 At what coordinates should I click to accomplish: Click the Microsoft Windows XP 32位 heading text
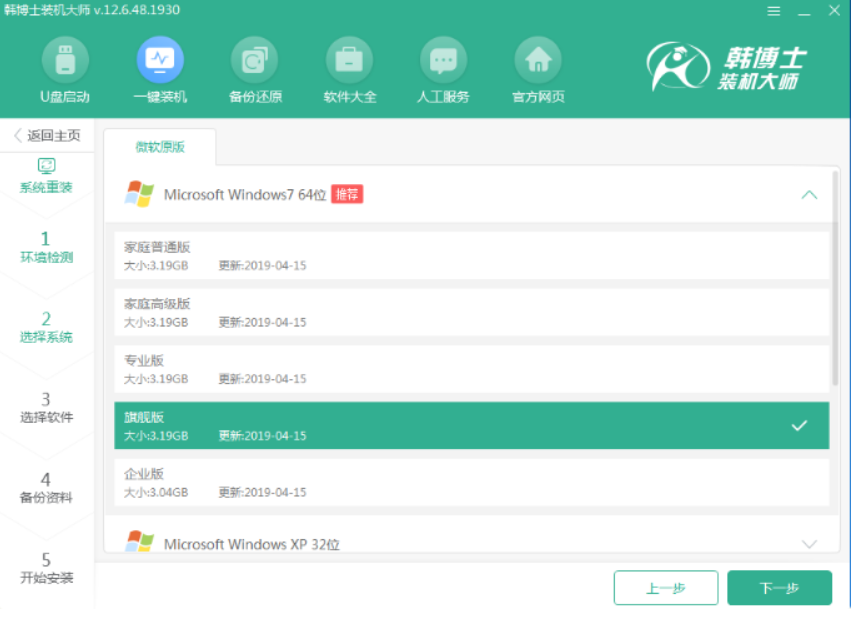(x=252, y=544)
